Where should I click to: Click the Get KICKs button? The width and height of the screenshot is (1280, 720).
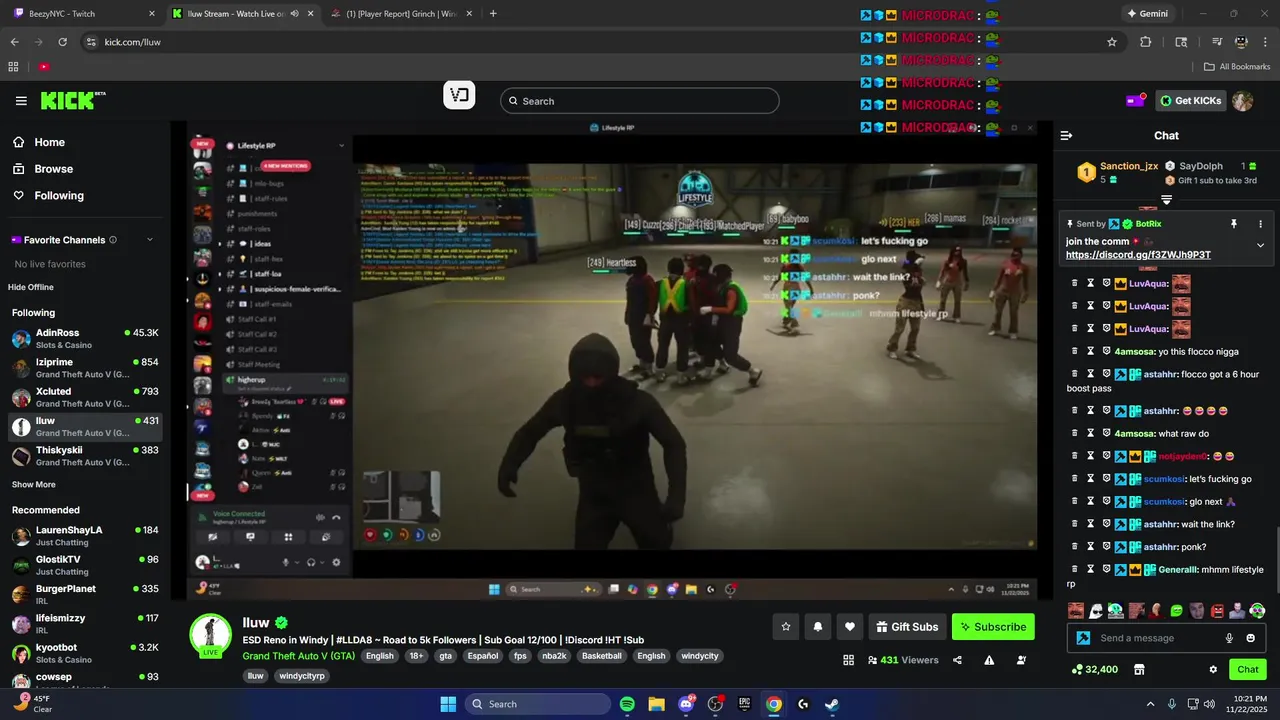pyautogui.click(x=1190, y=101)
